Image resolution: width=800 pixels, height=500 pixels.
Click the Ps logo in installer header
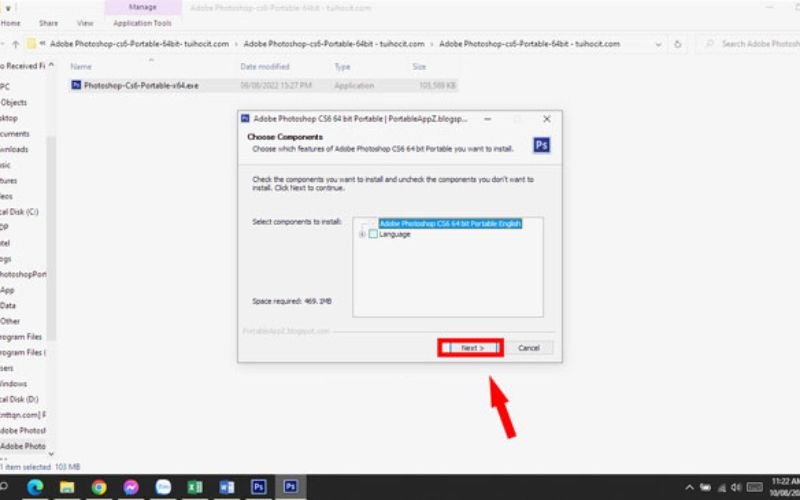(x=542, y=145)
